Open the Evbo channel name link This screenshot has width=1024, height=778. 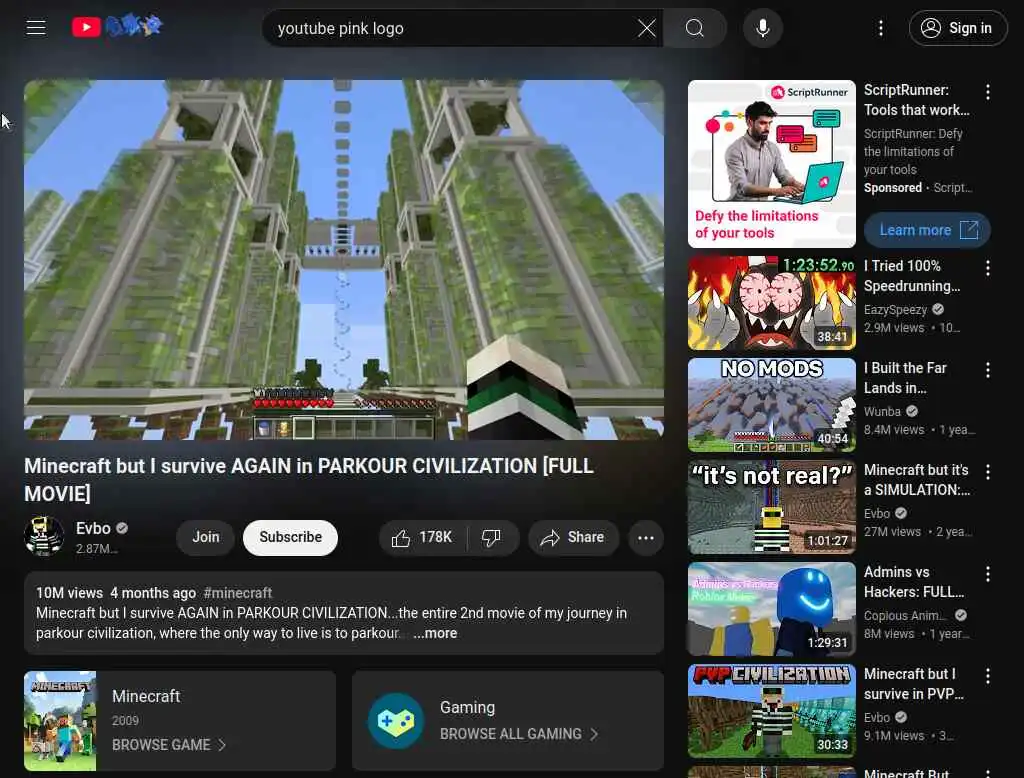coord(93,528)
